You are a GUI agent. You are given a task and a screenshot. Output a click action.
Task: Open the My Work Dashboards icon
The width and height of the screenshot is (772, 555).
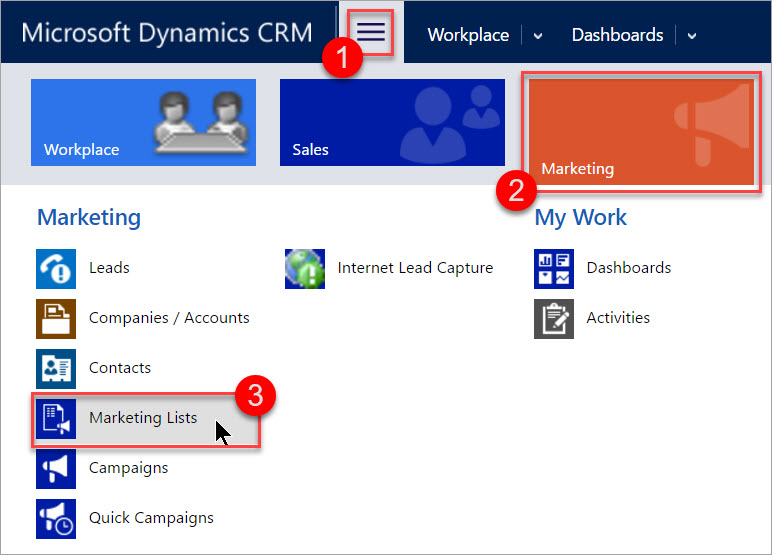[553, 268]
